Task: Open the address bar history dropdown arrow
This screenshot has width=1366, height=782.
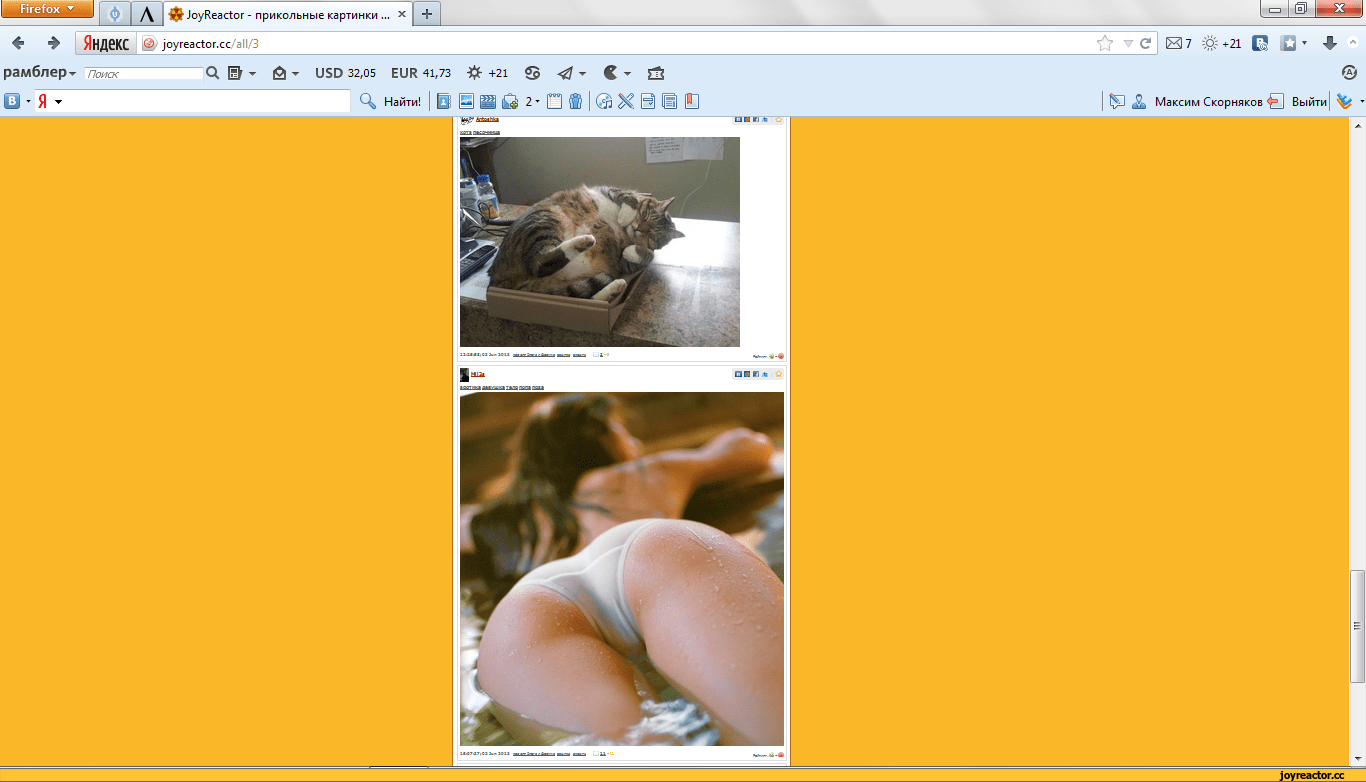Action: point(1127,43)
